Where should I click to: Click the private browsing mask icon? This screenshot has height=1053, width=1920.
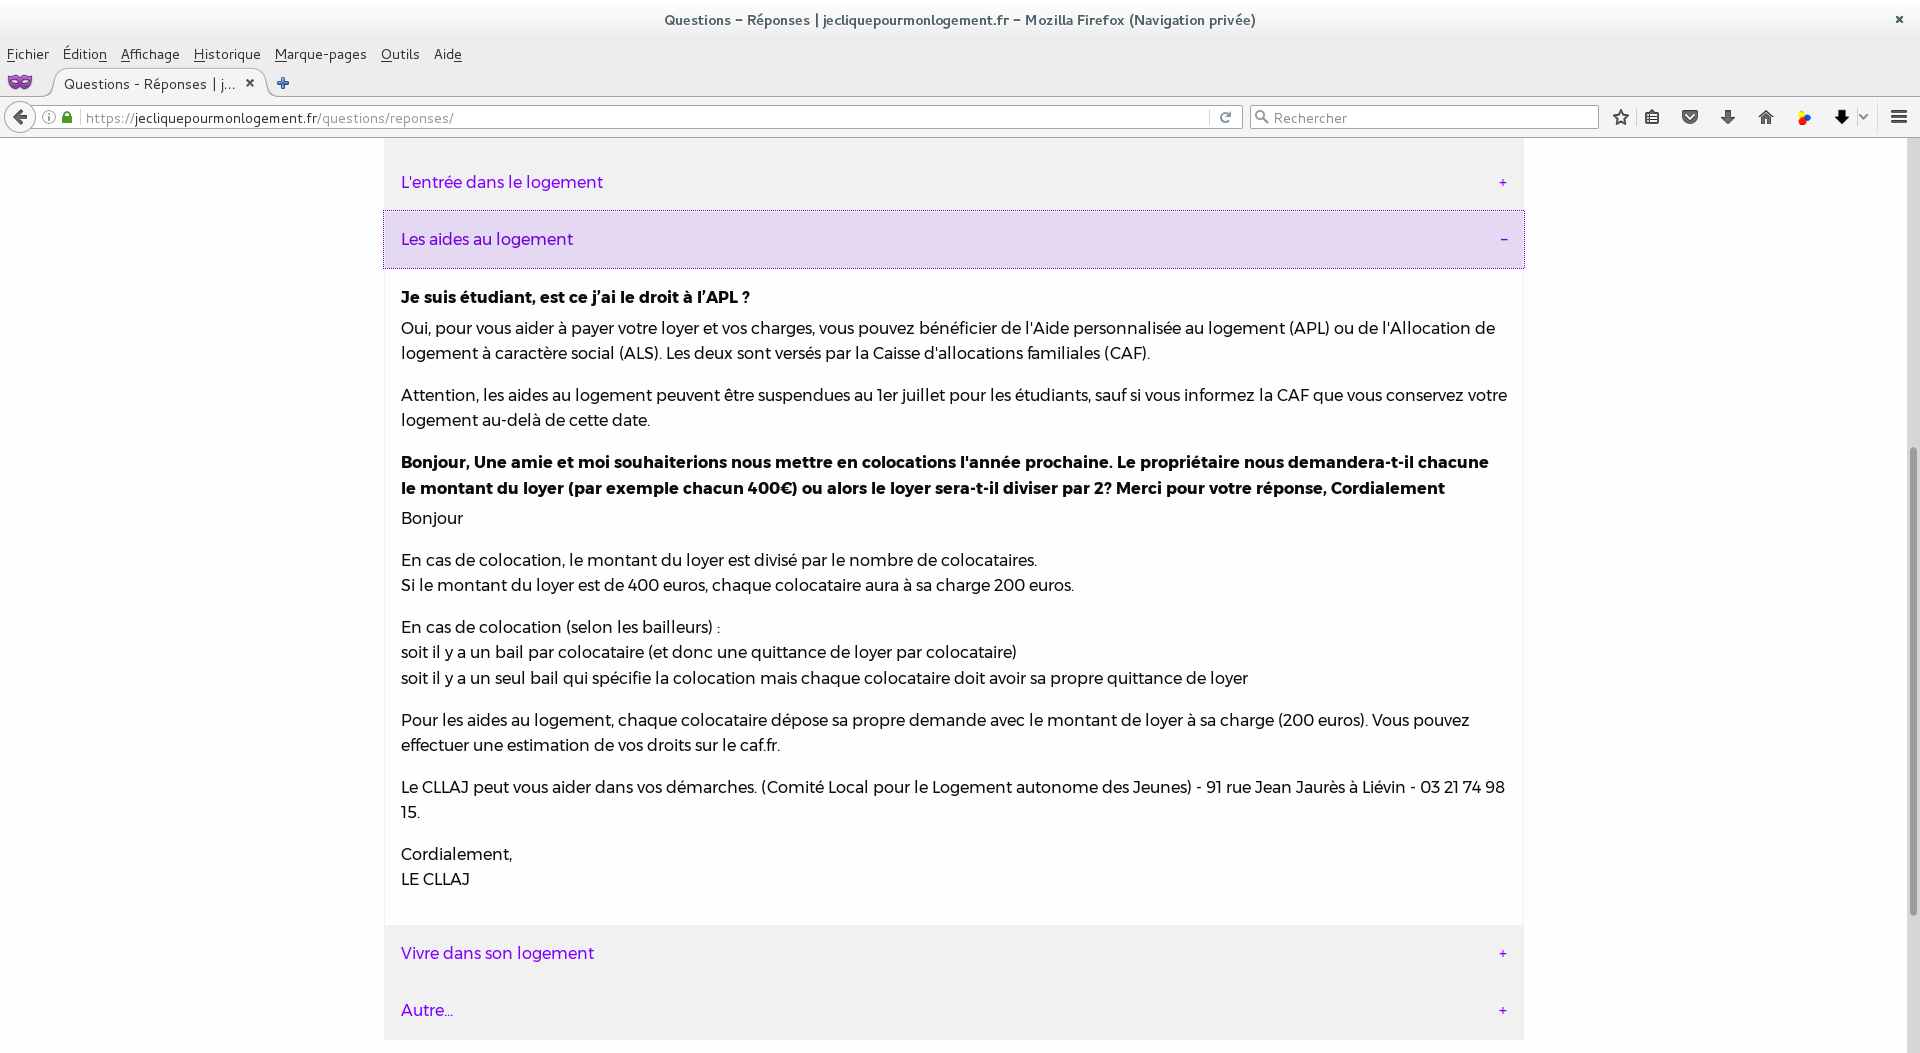(x=20, y=82)
